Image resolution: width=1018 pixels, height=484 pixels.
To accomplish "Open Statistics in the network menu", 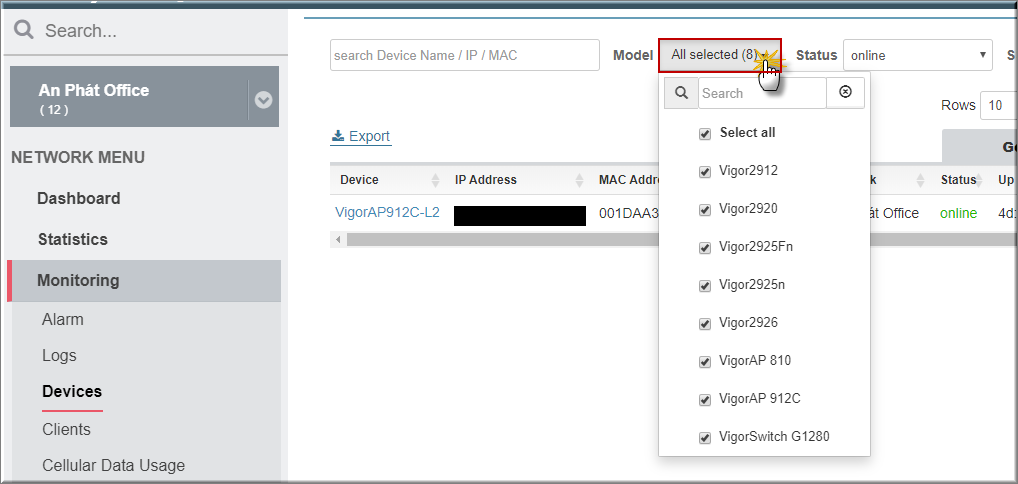I will pyautogui.click(x=73, y=239).
